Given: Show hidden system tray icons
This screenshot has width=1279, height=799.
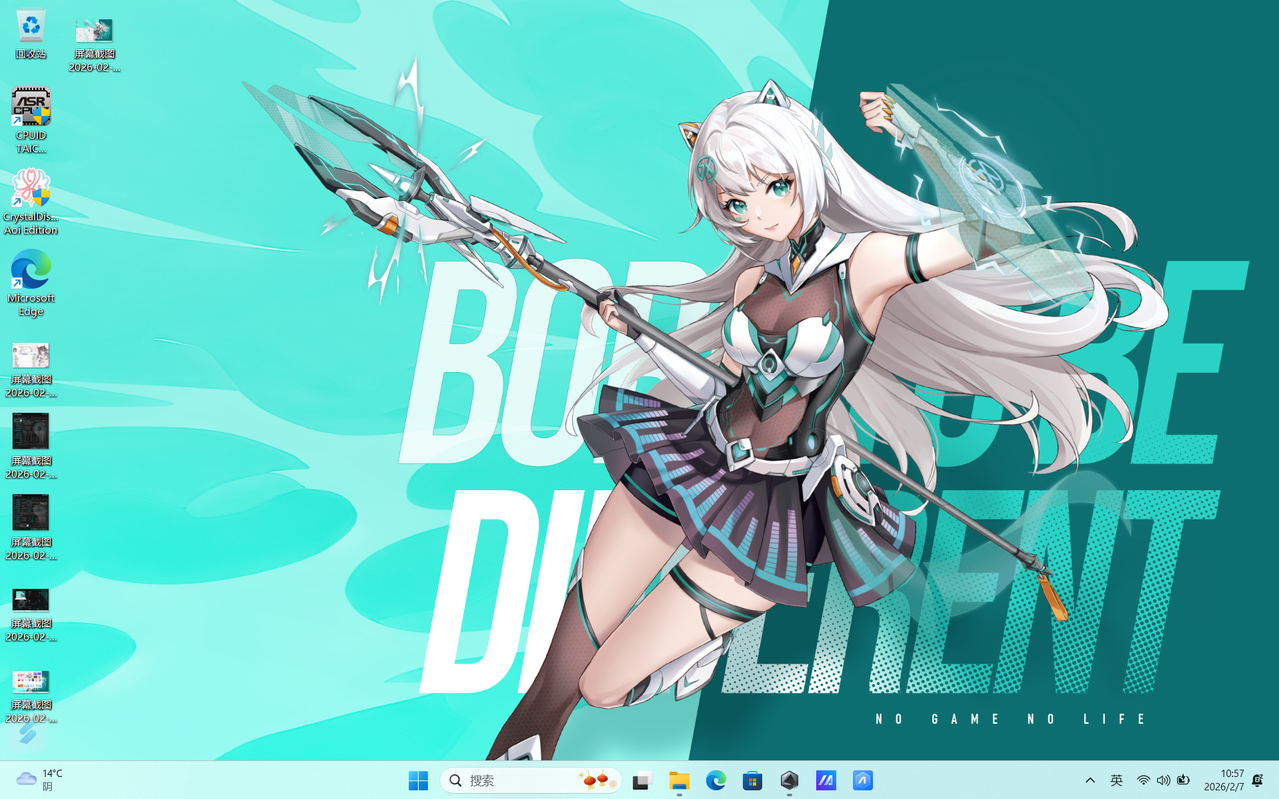Looking at the screenshot, I should pos(1090,780).
